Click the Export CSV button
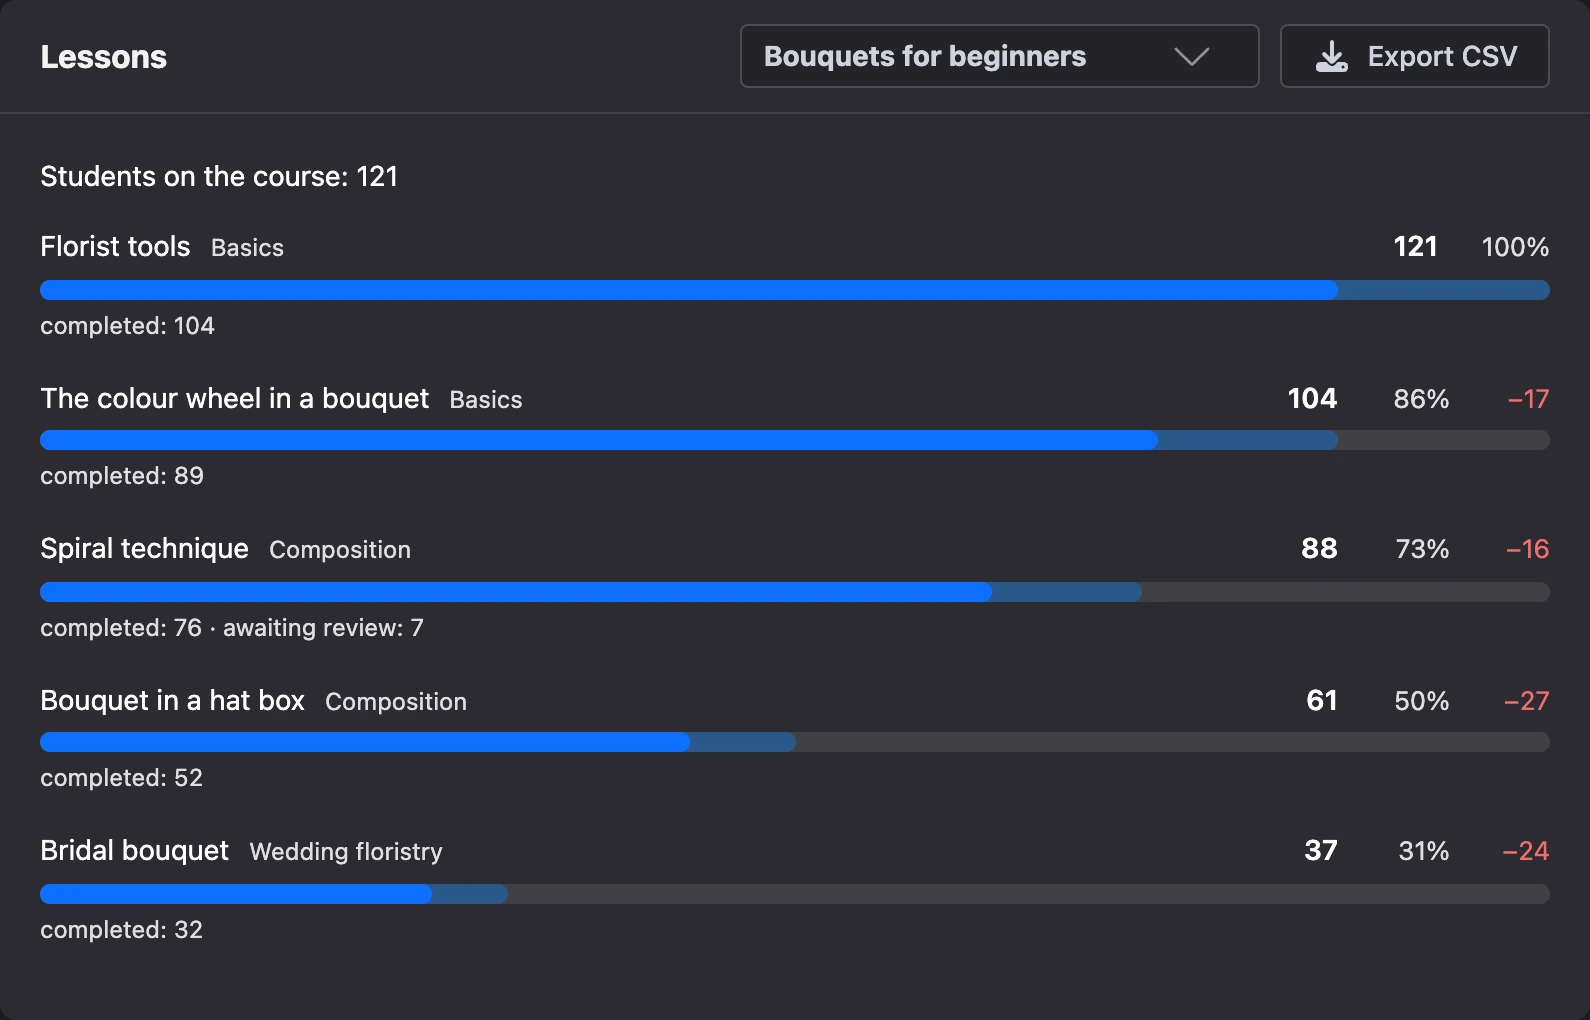 tap(1414, 56)
